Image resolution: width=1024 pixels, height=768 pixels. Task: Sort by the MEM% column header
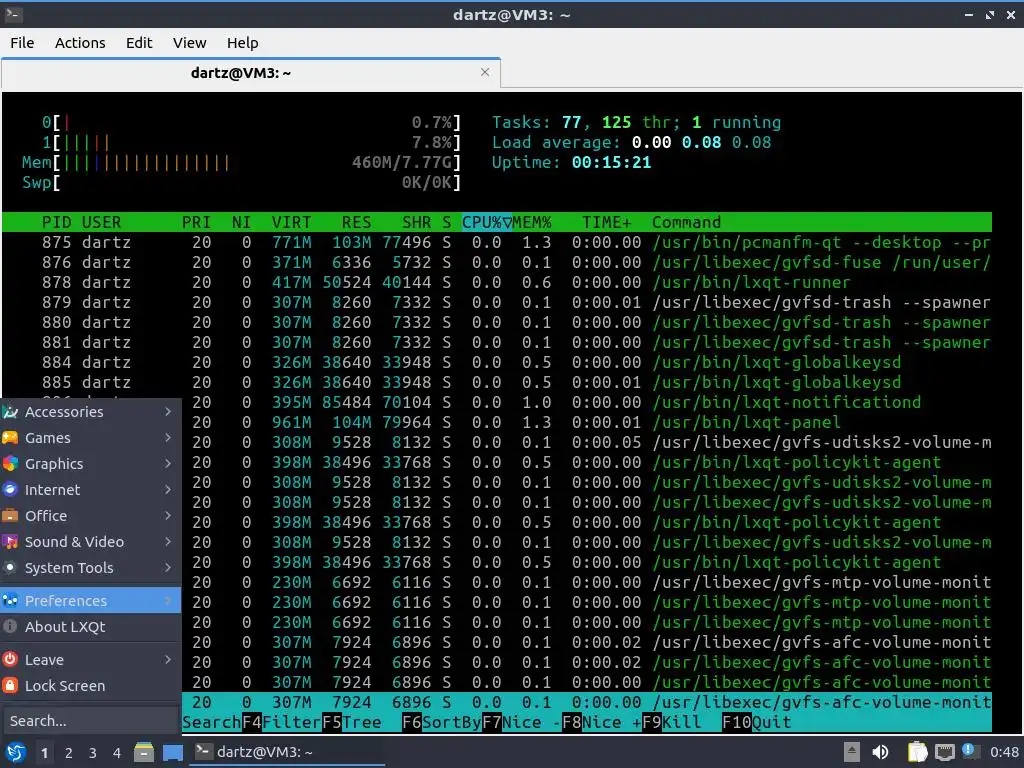pos(532,223)
